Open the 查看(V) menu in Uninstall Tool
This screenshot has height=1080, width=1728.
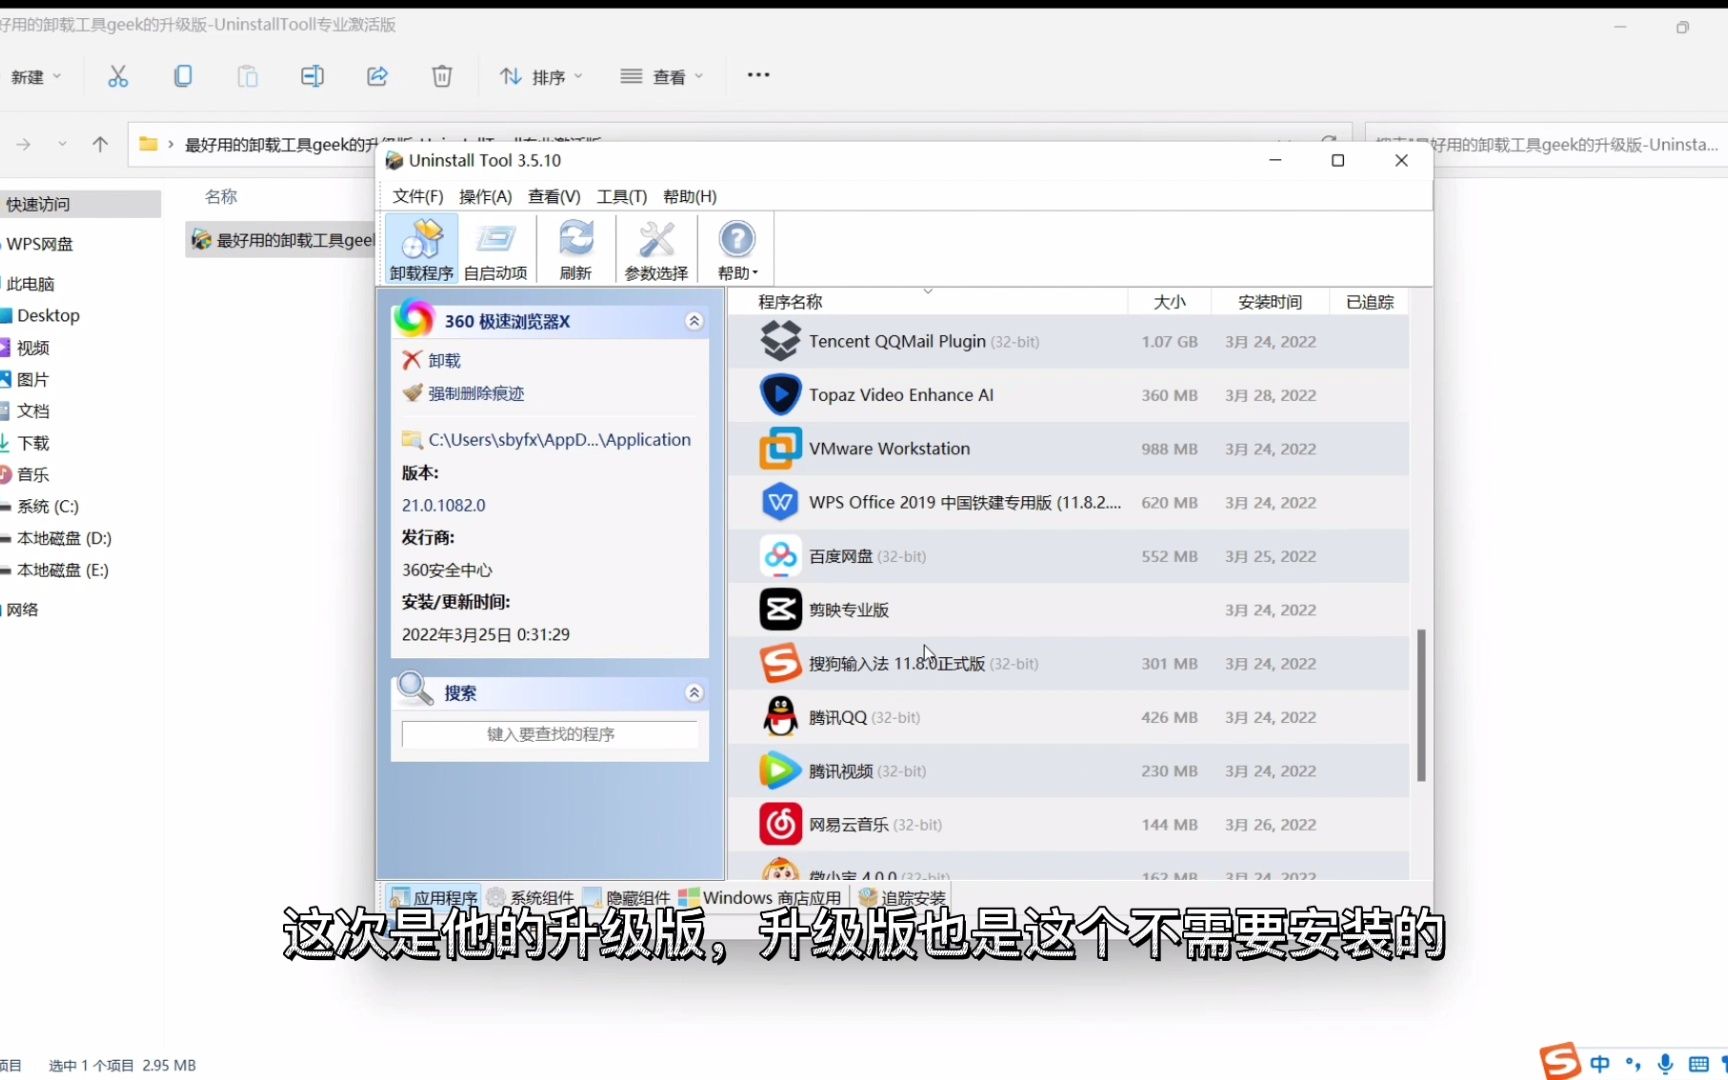(554, 196)
